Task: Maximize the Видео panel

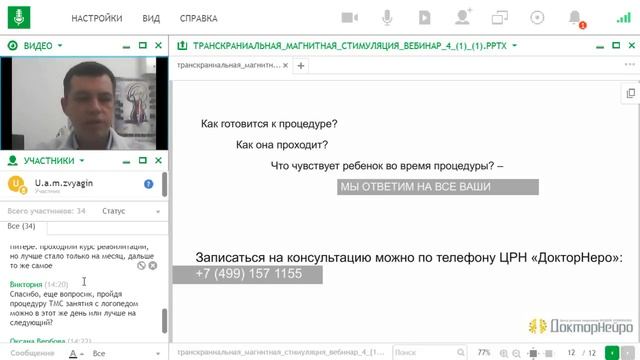Action: 142,45
